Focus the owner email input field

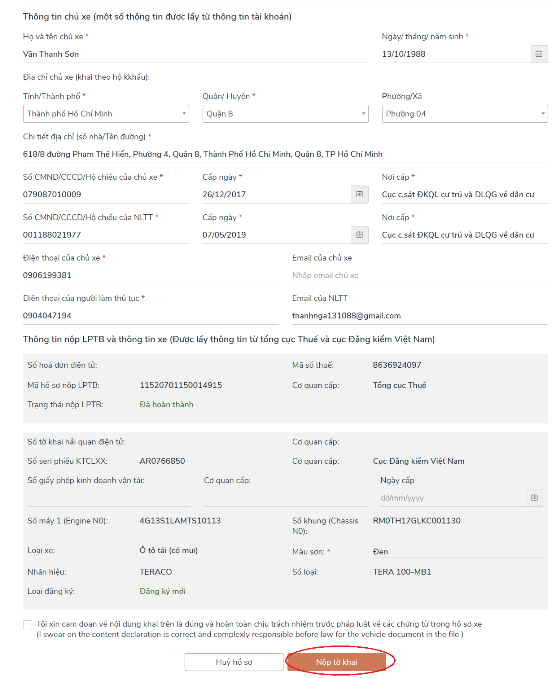tap(420, 275)
